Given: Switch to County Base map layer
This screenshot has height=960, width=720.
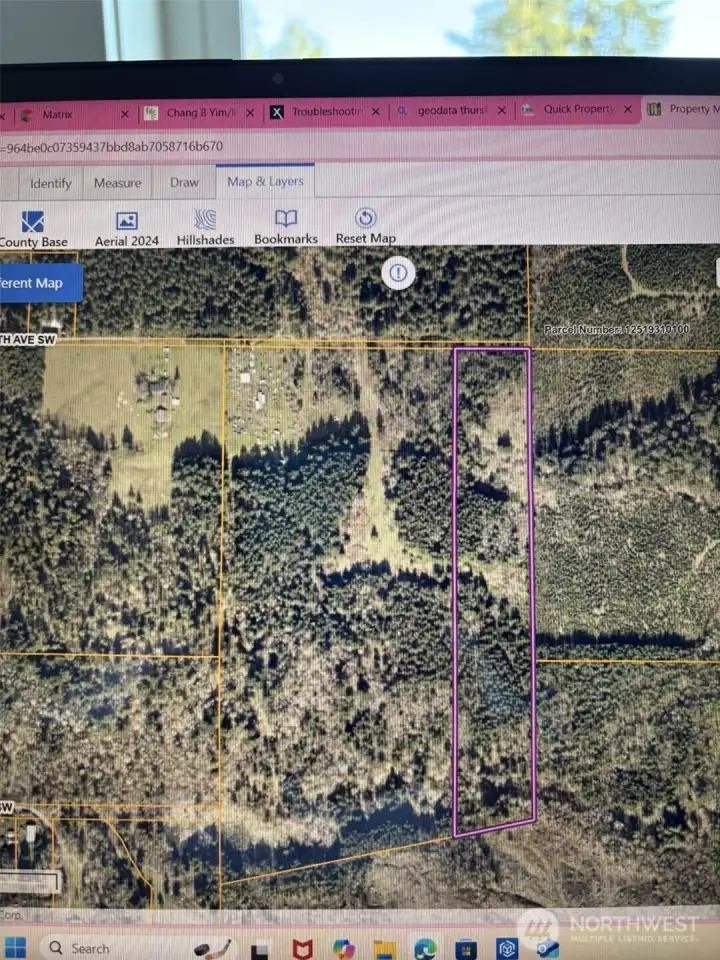Looking at the screenshot, I should pyautogui.click(x=32, y=227).
